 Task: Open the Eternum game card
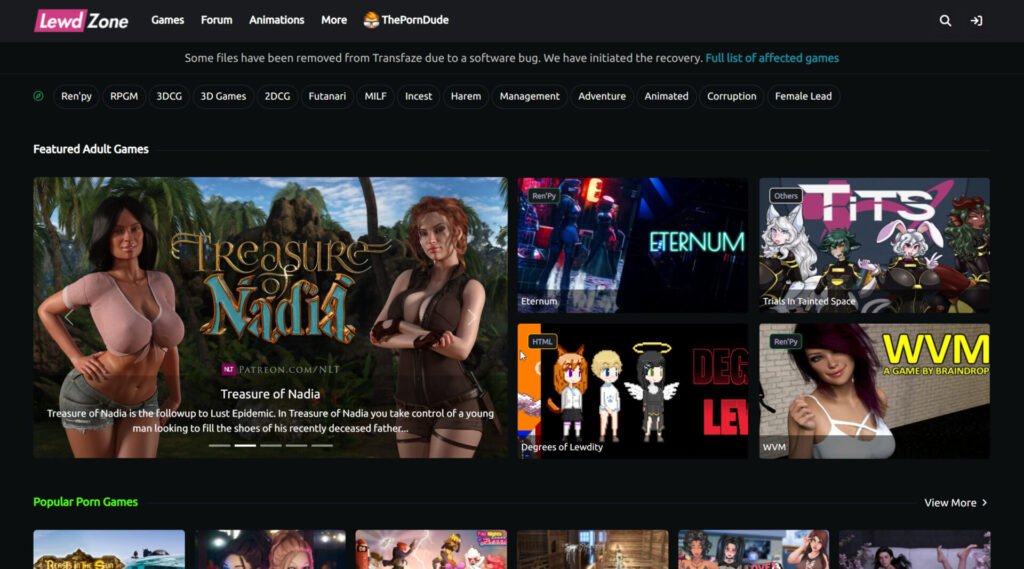coord(633,245)
